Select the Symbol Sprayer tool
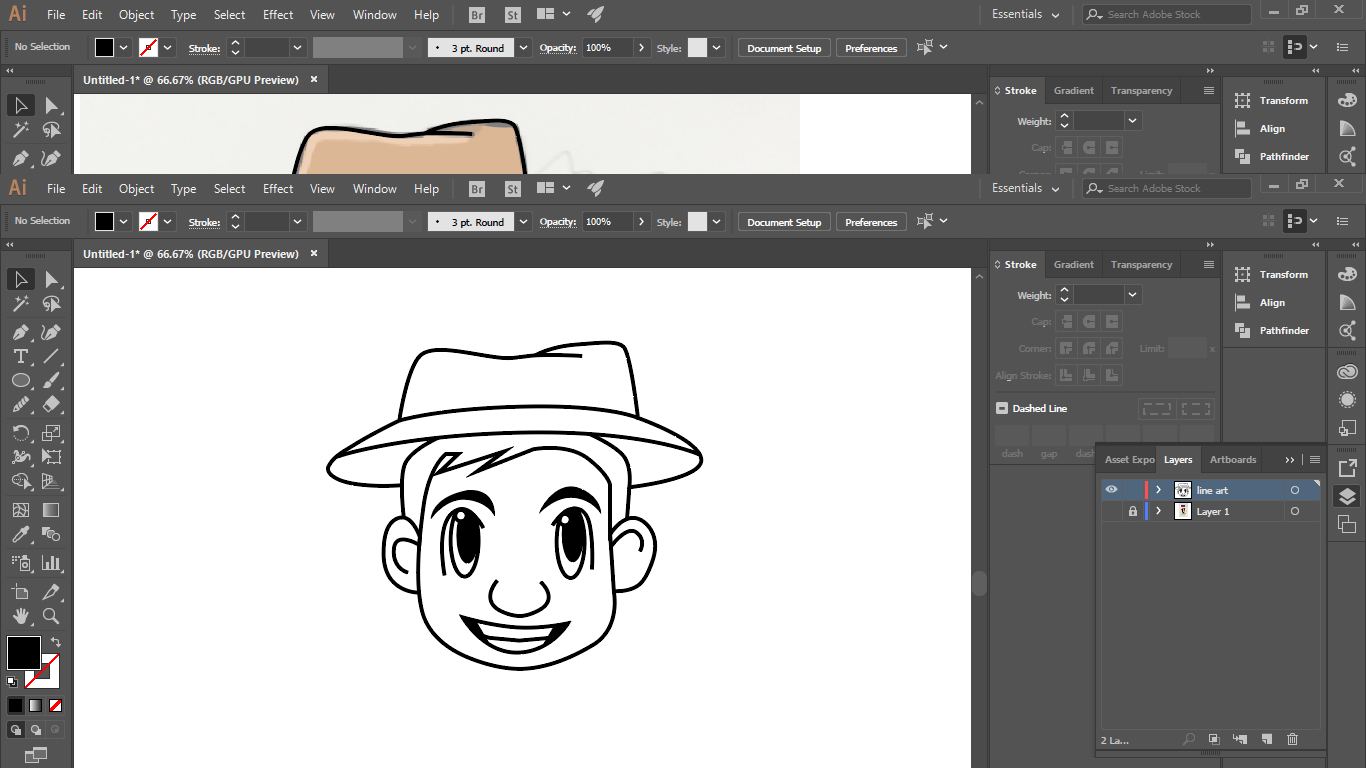The image size is (1366, 768). pyautogui.click(x=20, y=563)
